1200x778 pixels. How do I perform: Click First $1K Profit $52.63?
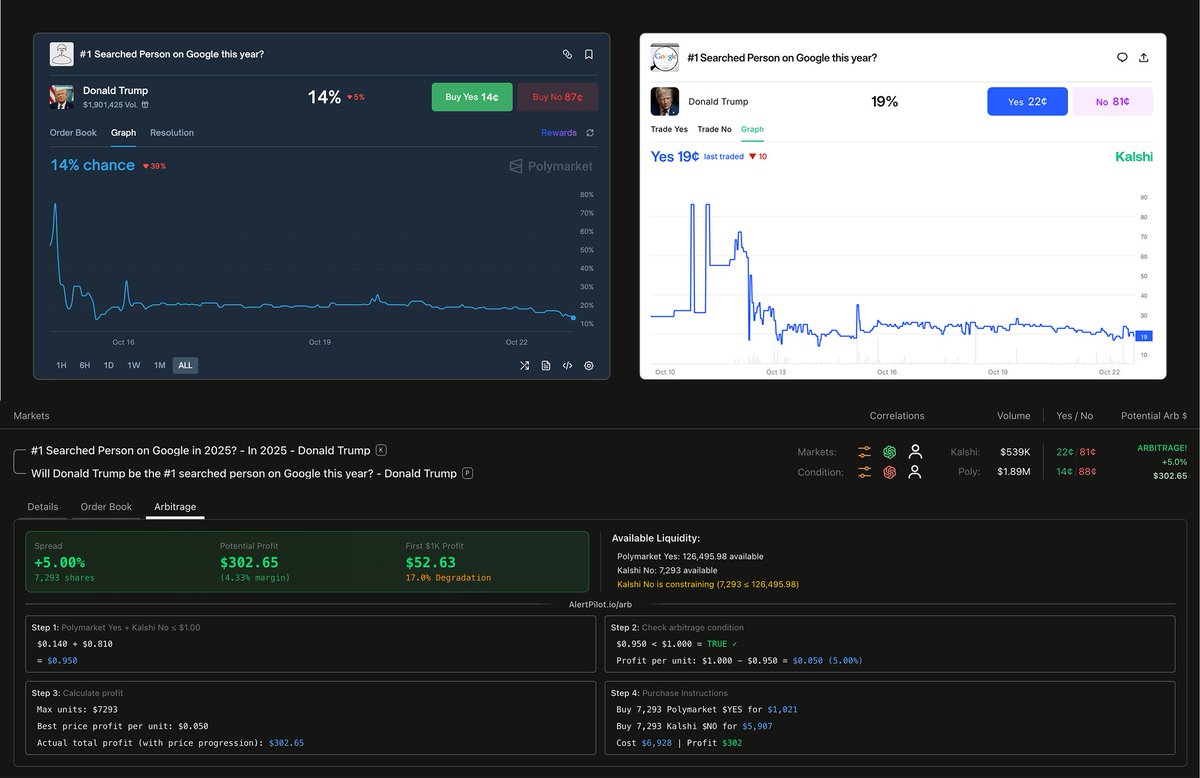[x=431, y=563]
